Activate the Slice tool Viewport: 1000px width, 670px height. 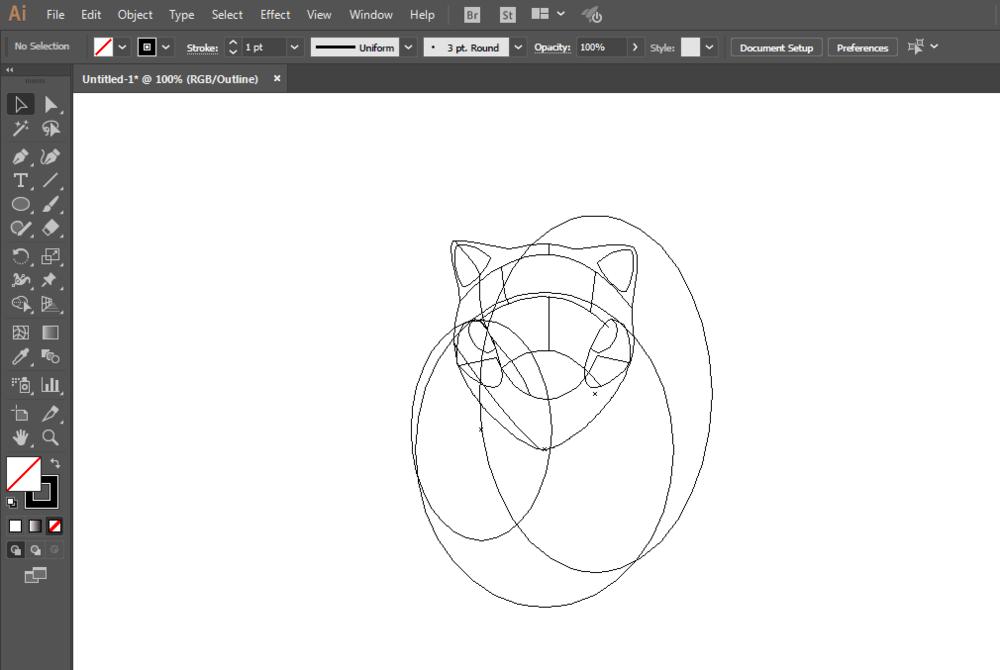(x=50, y=414)
